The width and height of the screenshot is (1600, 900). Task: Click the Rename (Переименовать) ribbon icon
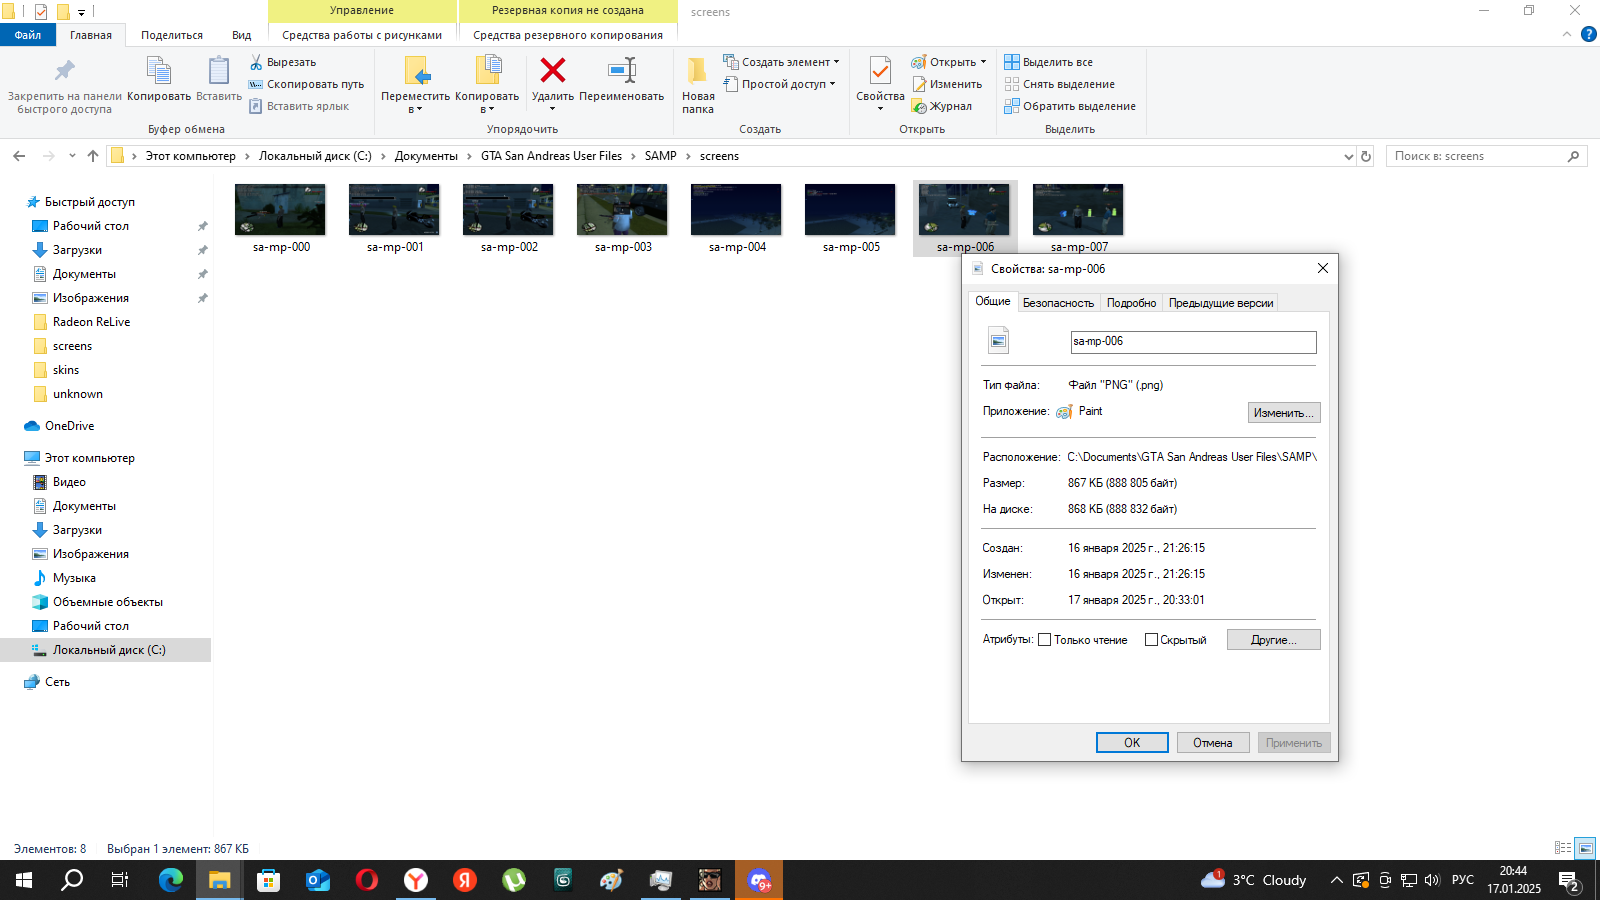pos(621,71)
